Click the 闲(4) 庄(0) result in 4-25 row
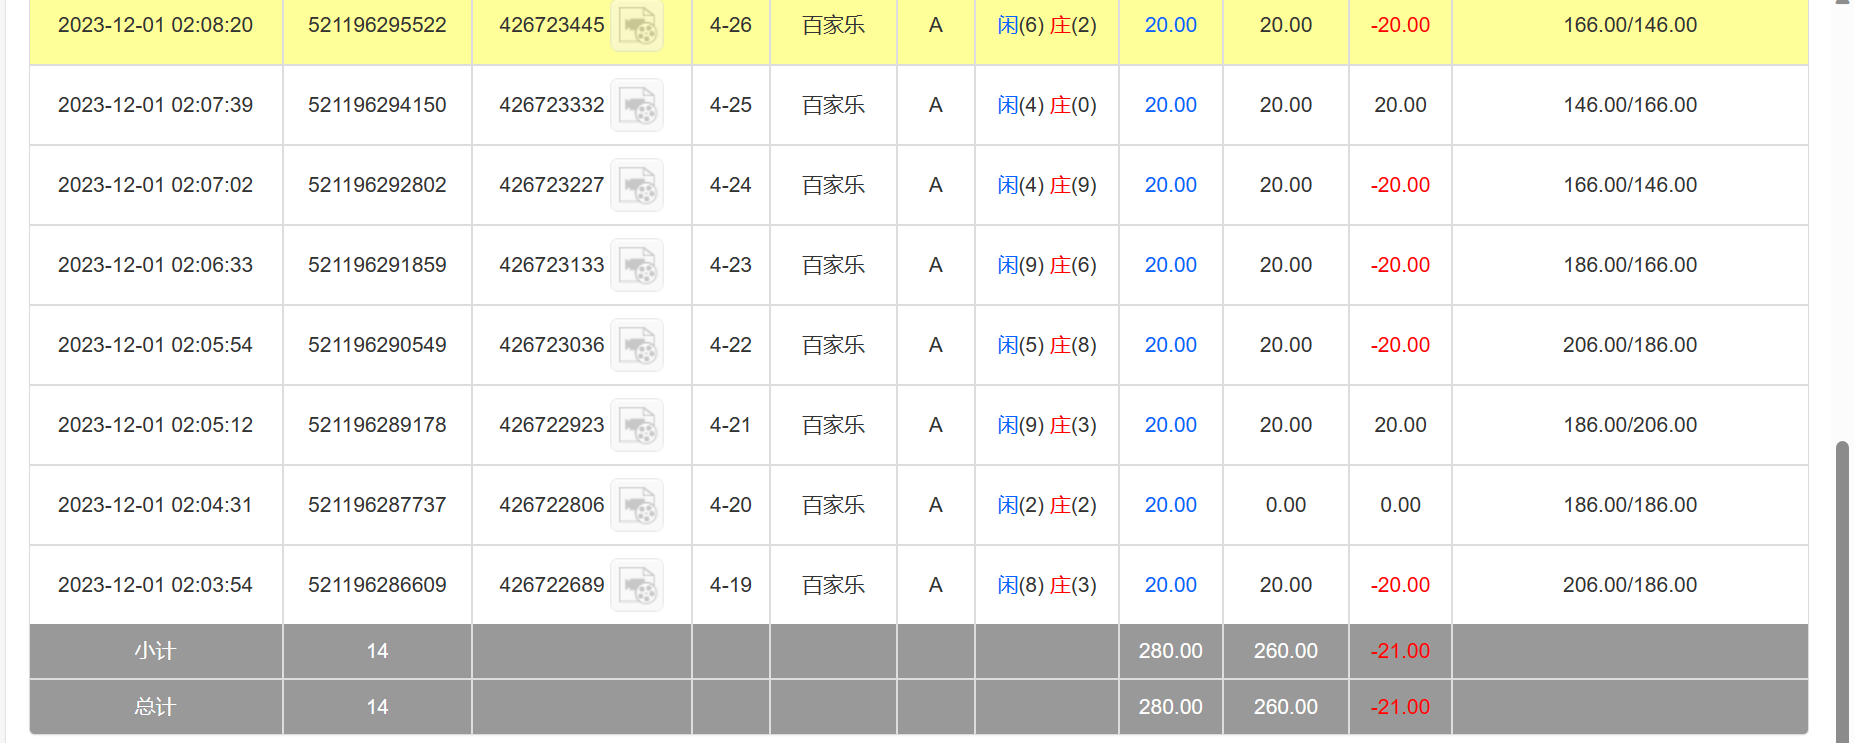Image resolution: width=1854 pixels, height=743 pixels. (1046, 105)
